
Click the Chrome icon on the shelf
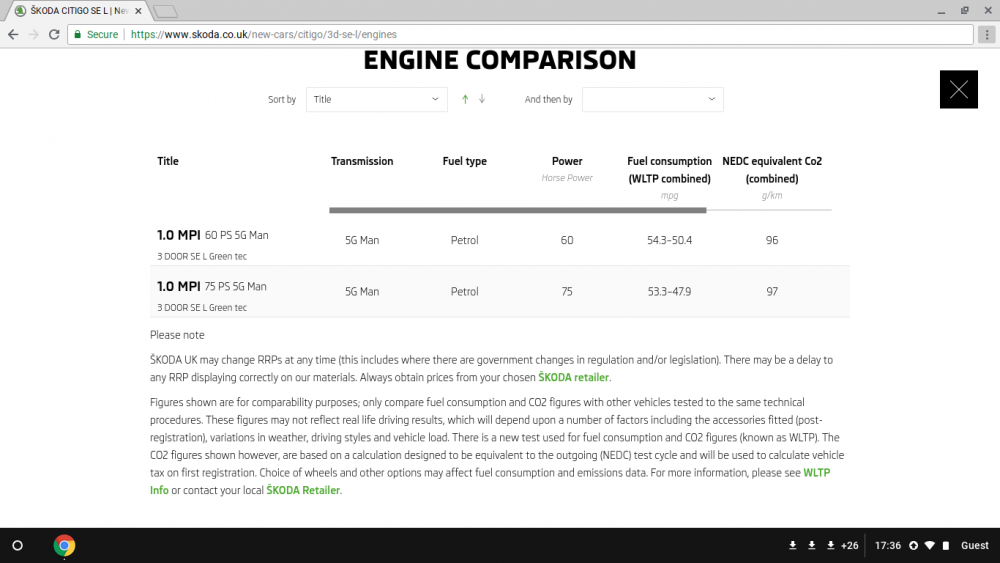tap(64, 546)
